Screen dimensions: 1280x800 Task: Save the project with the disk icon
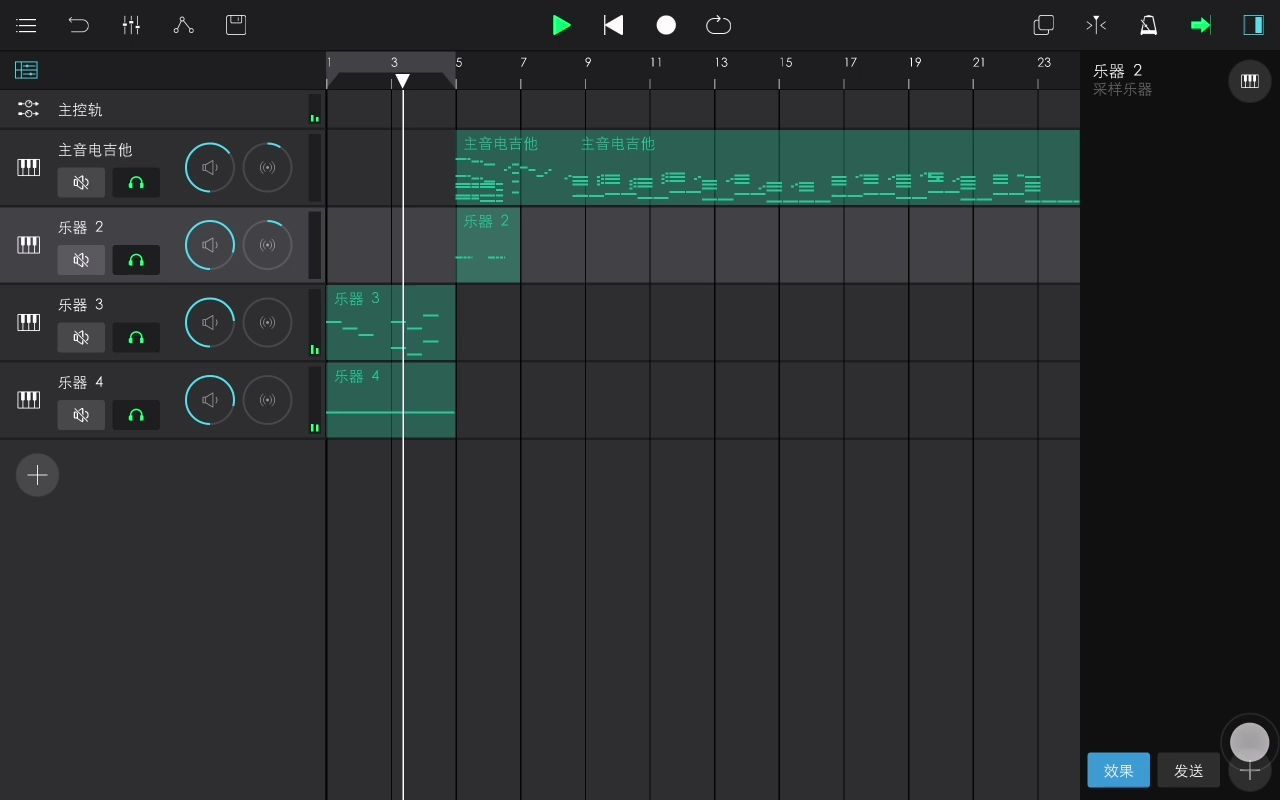point(236,25)
